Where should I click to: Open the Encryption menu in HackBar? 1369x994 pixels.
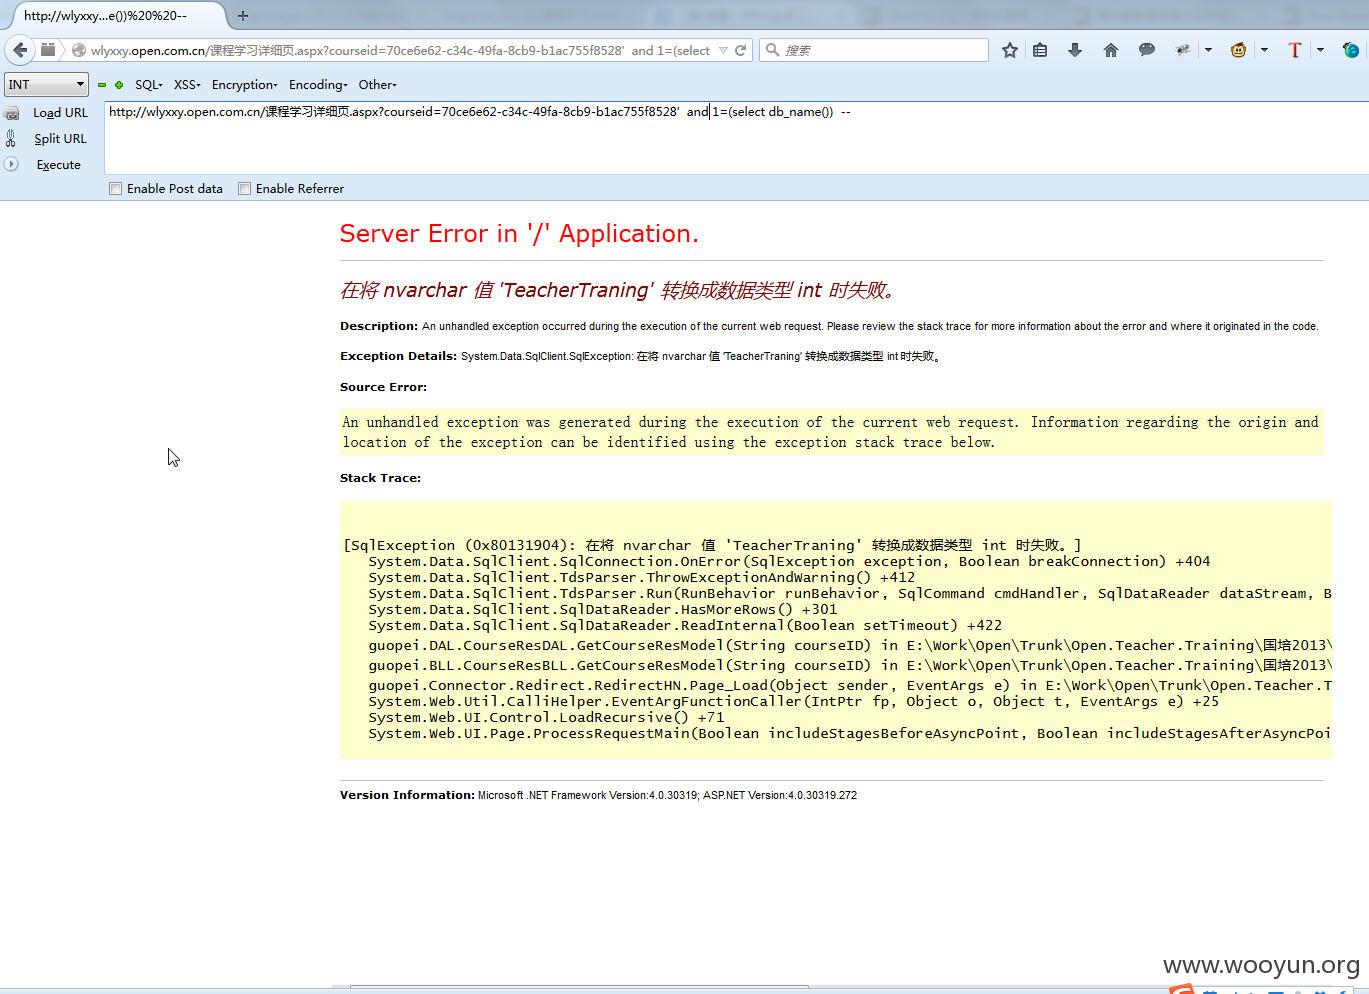pos(244,85)
